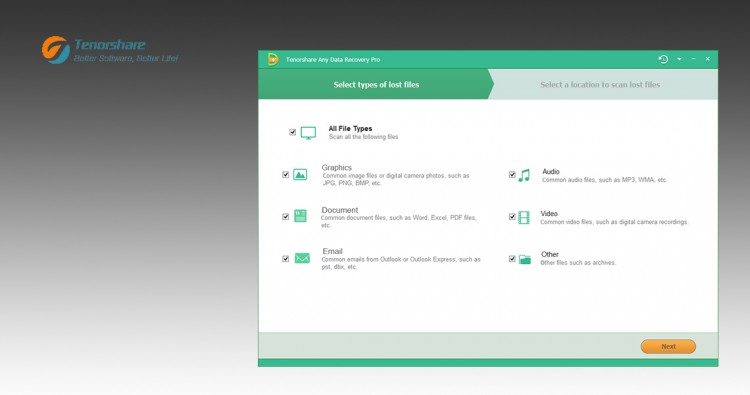Image resolution: width=750 pixels, height=395 pixels.
Task: Click the Video film strip icon
Action: [524, 218]
